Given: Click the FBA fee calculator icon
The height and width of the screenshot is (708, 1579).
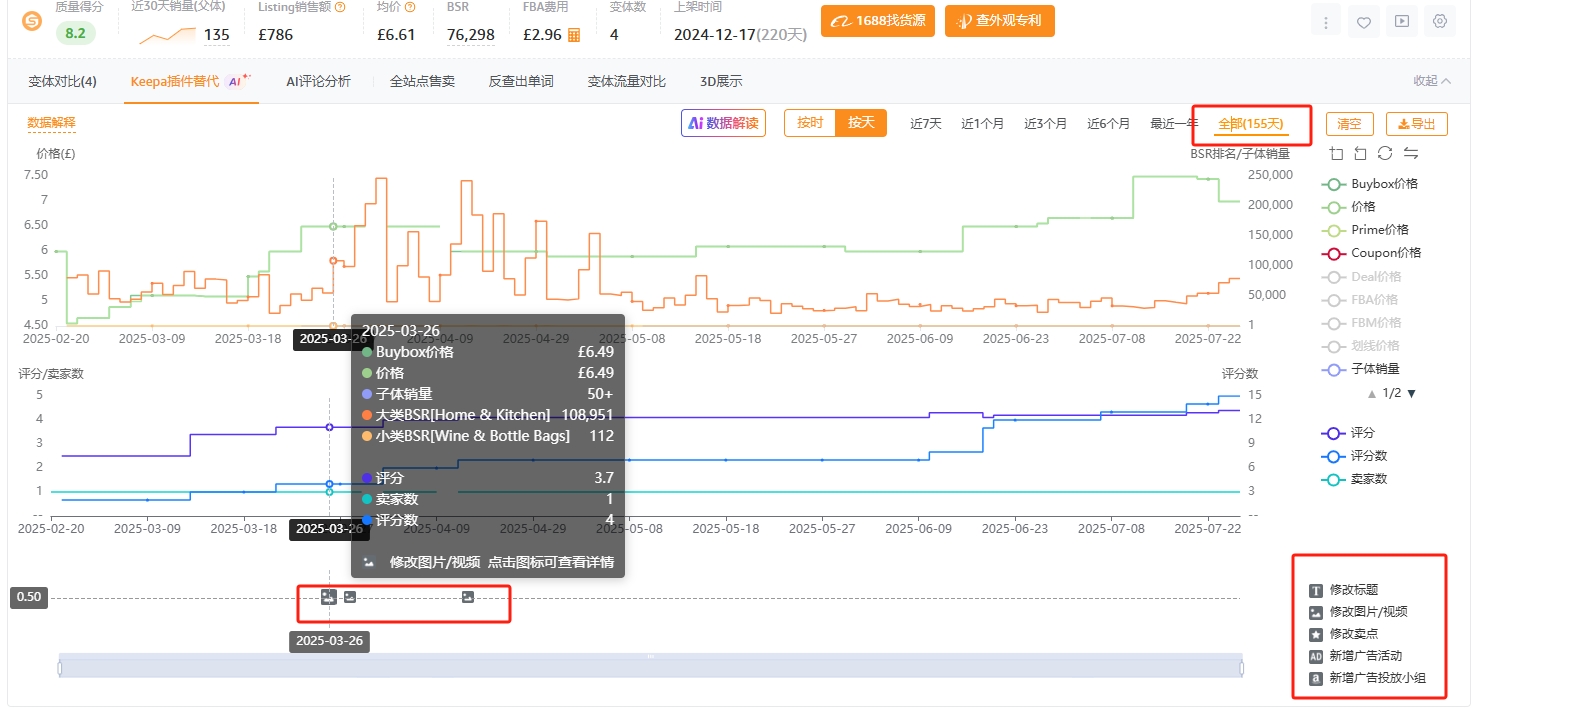Looking at the screenshot, I should [x=574, y=35].
